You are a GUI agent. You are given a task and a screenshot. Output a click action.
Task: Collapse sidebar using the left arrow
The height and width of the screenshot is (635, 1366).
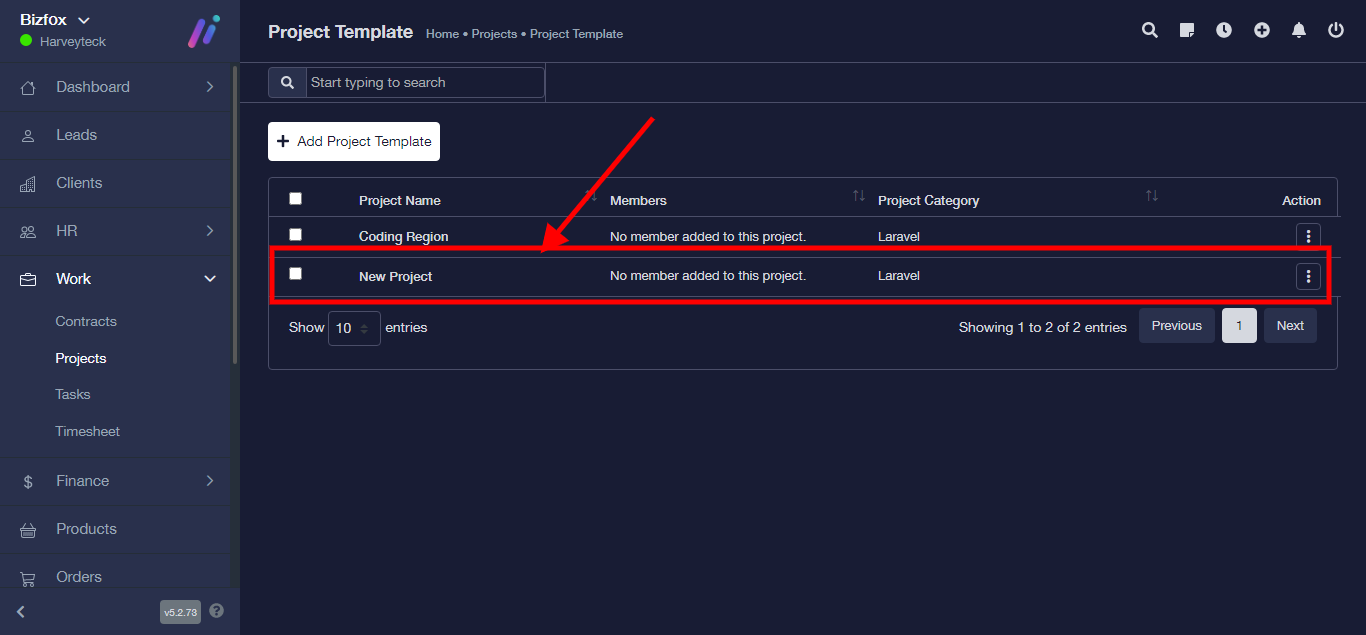(21, 611)
